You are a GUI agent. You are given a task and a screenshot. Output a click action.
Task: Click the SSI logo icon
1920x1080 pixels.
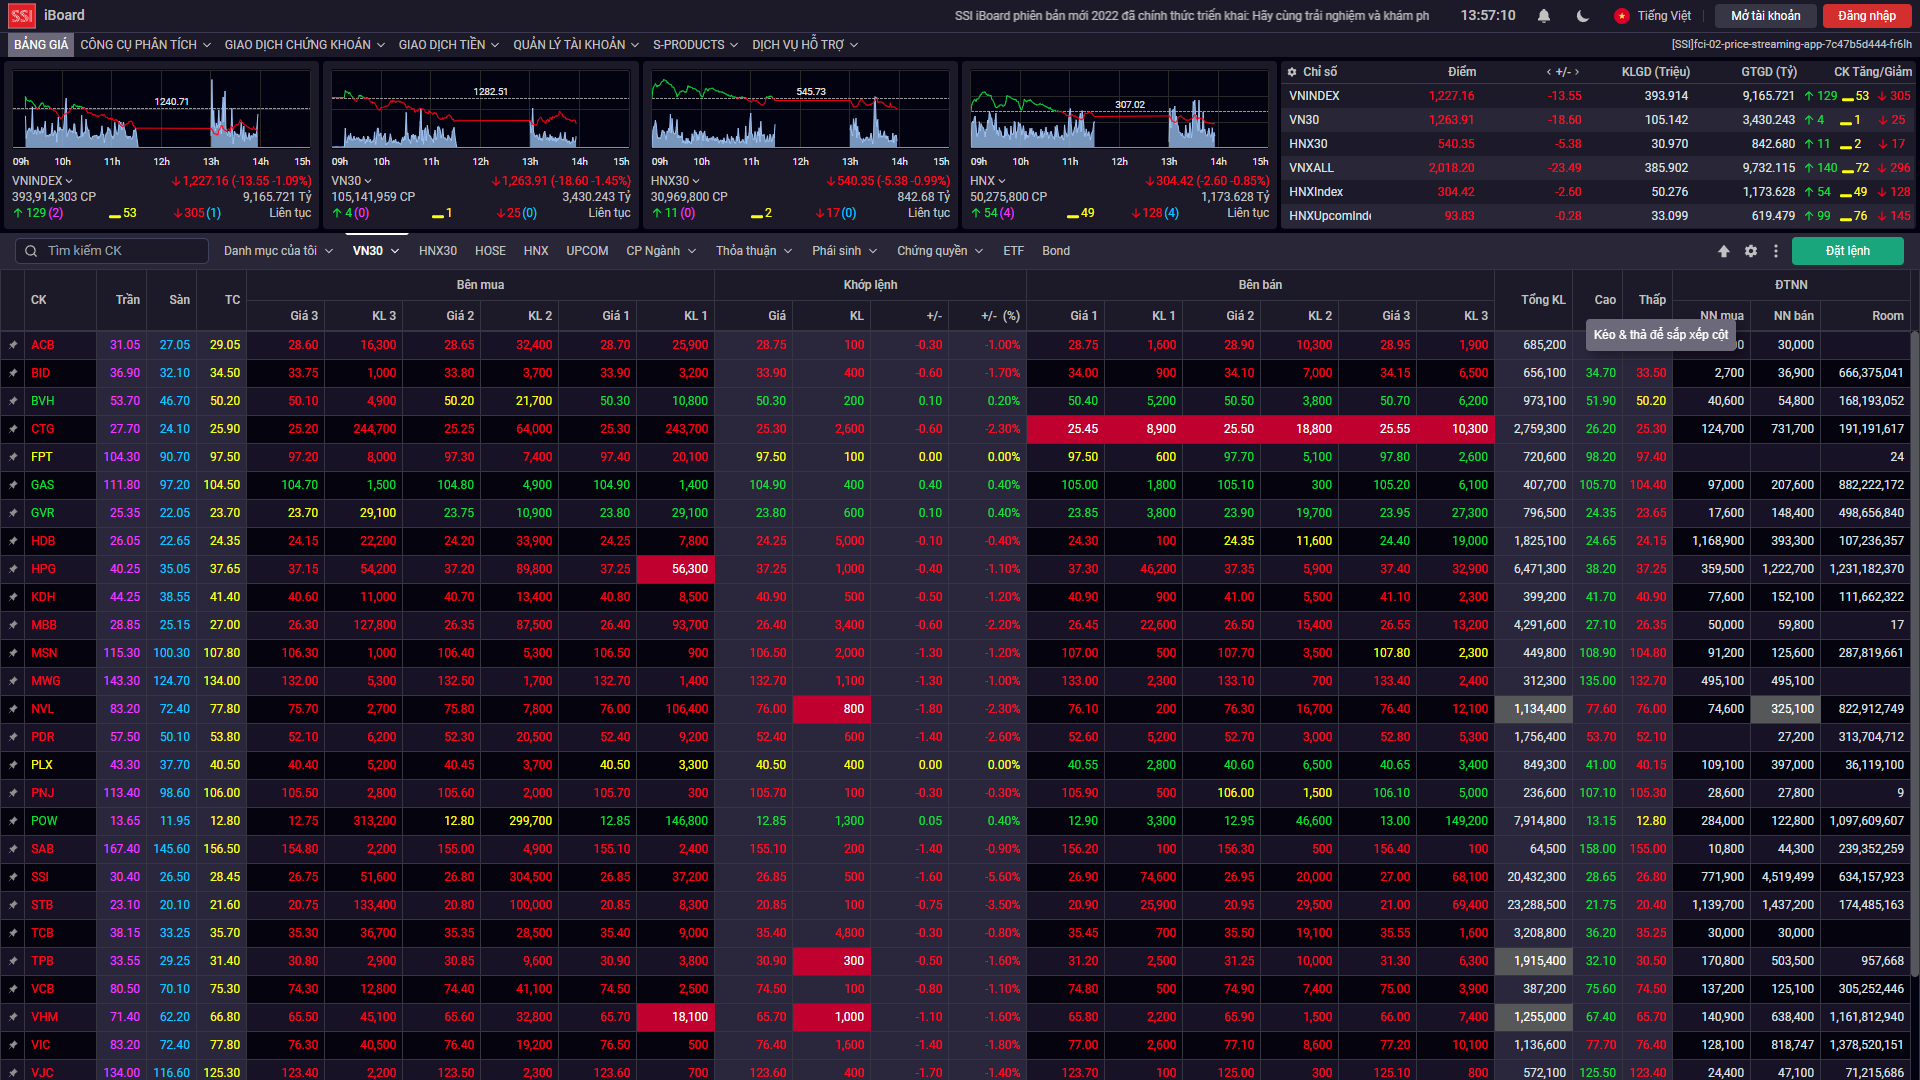tap(22, 16)
